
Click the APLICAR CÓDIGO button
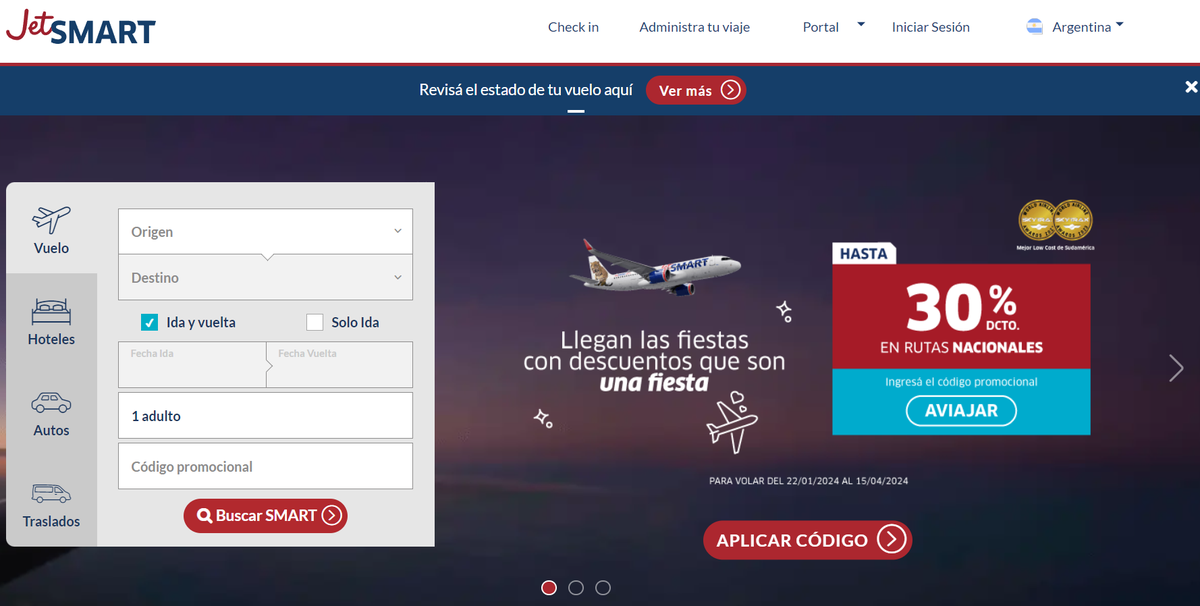click(807, 540)
